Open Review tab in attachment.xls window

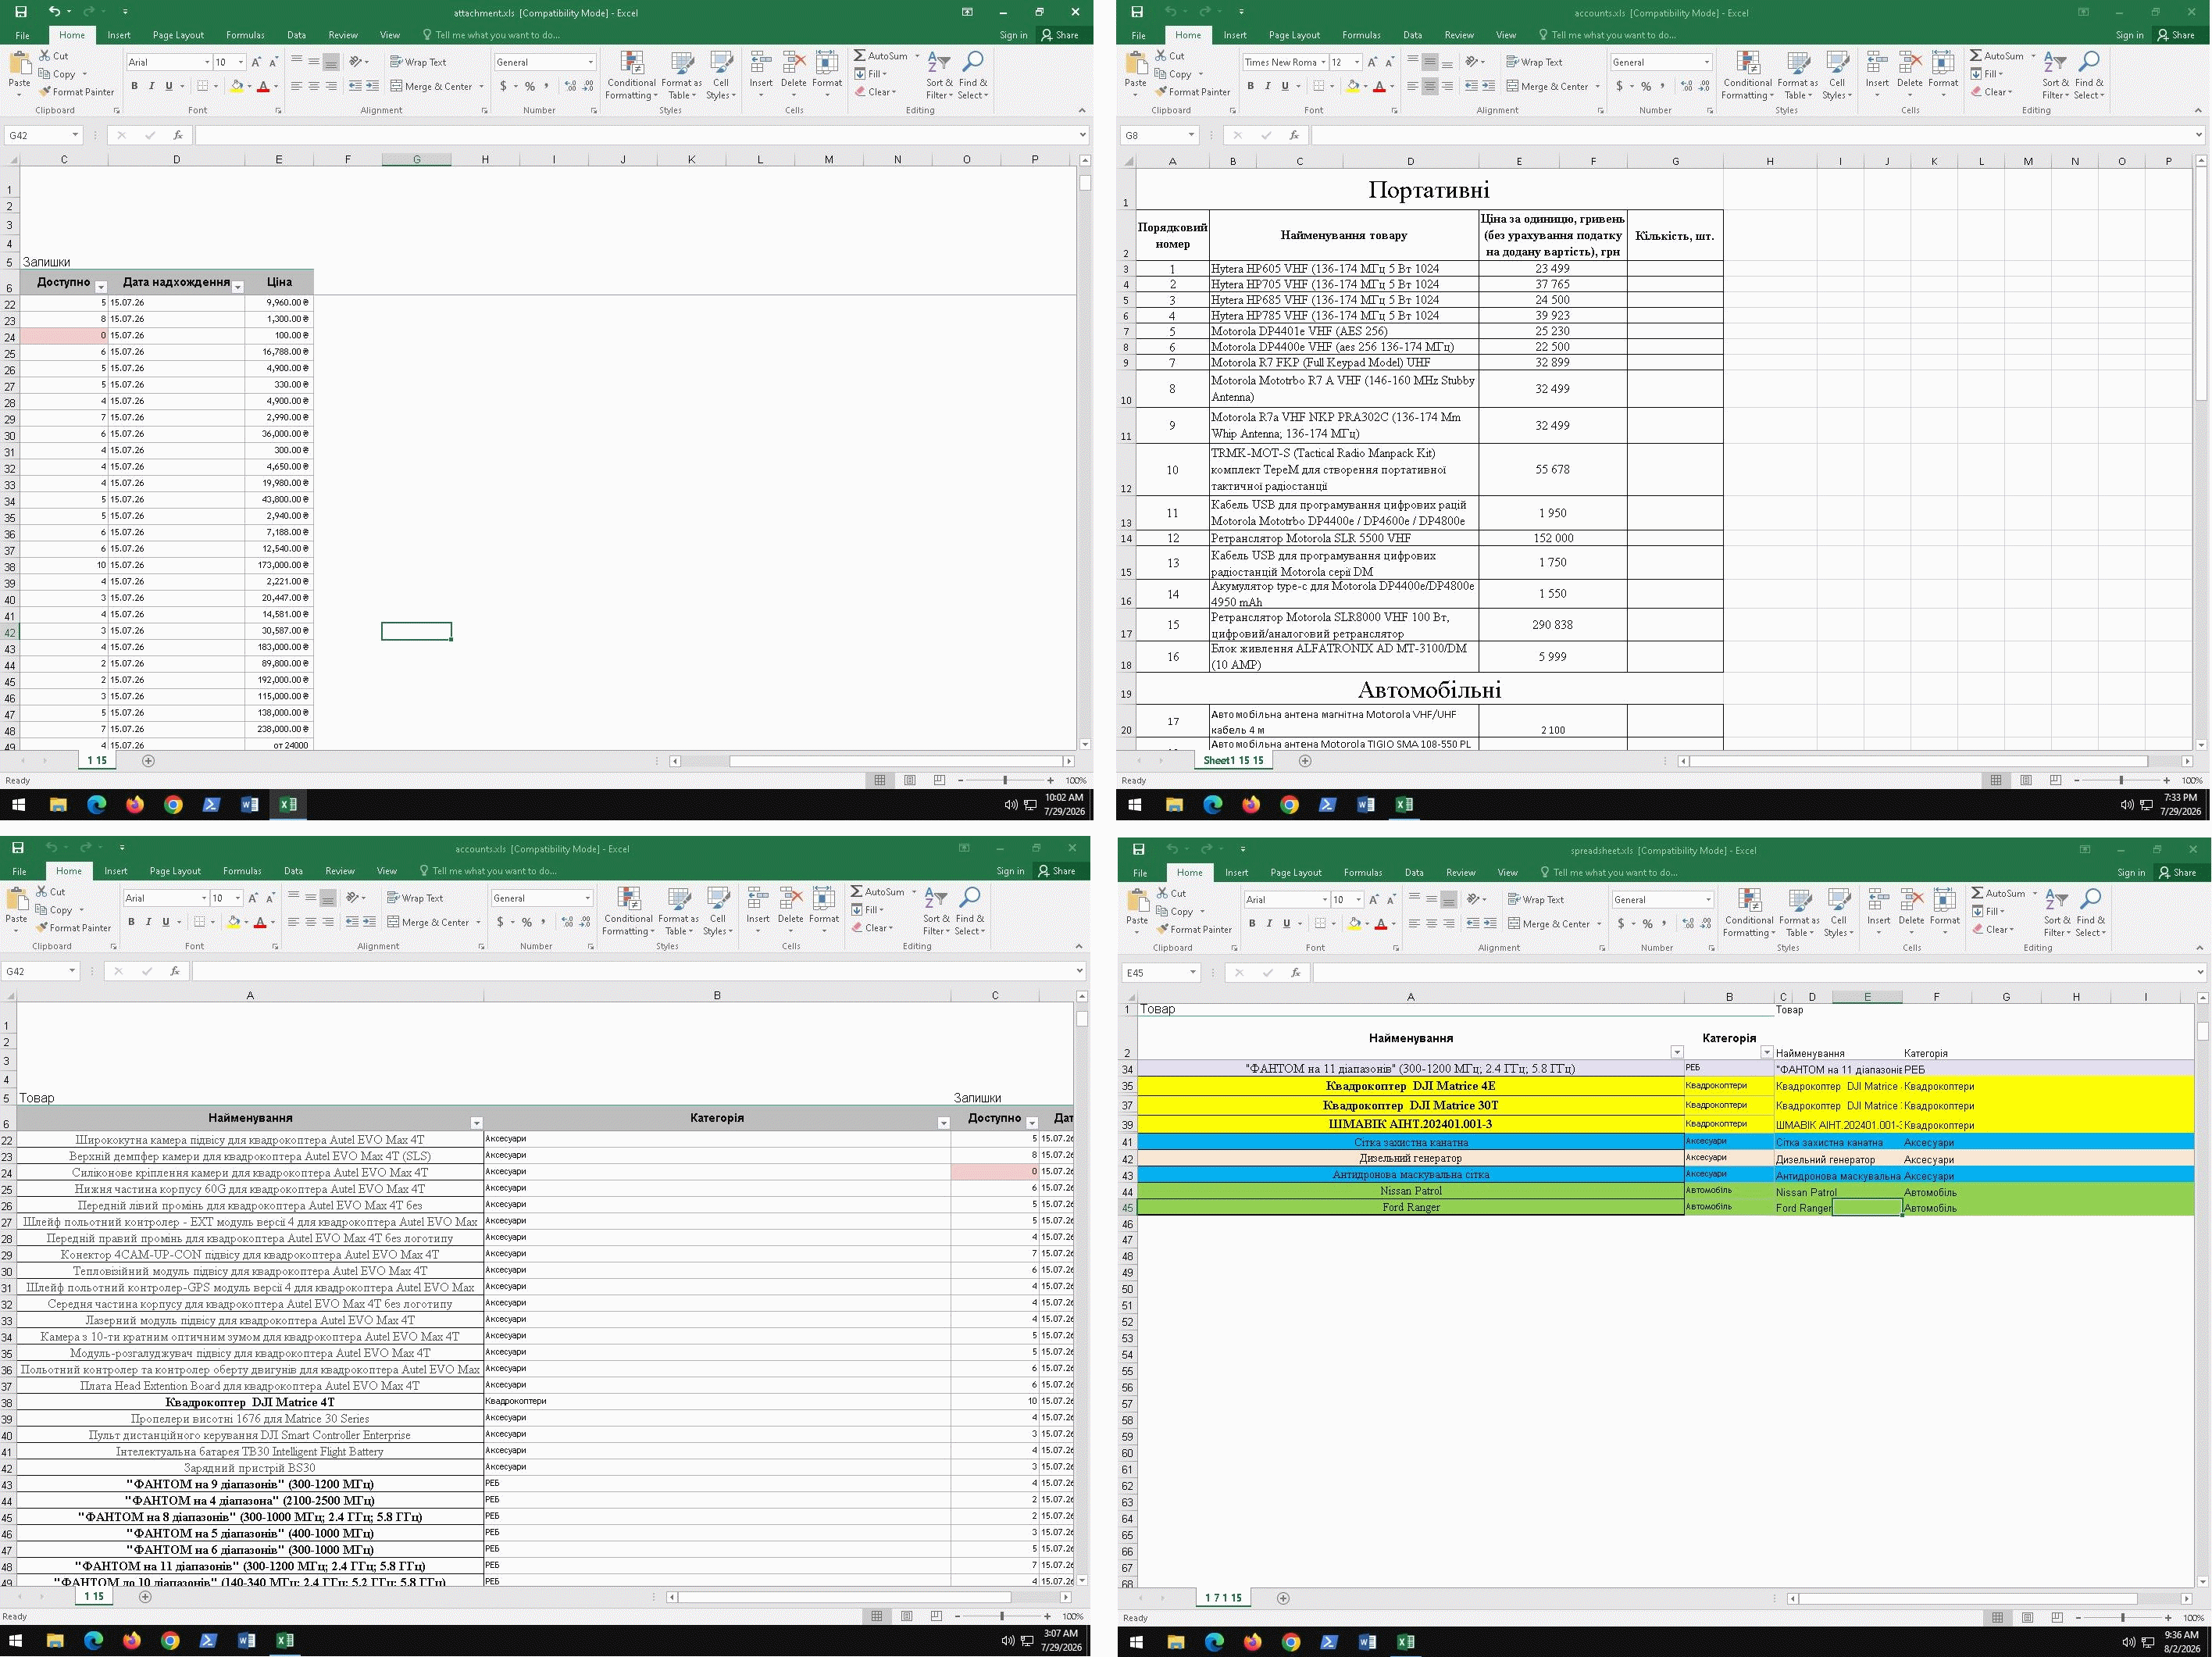point(343,35)
